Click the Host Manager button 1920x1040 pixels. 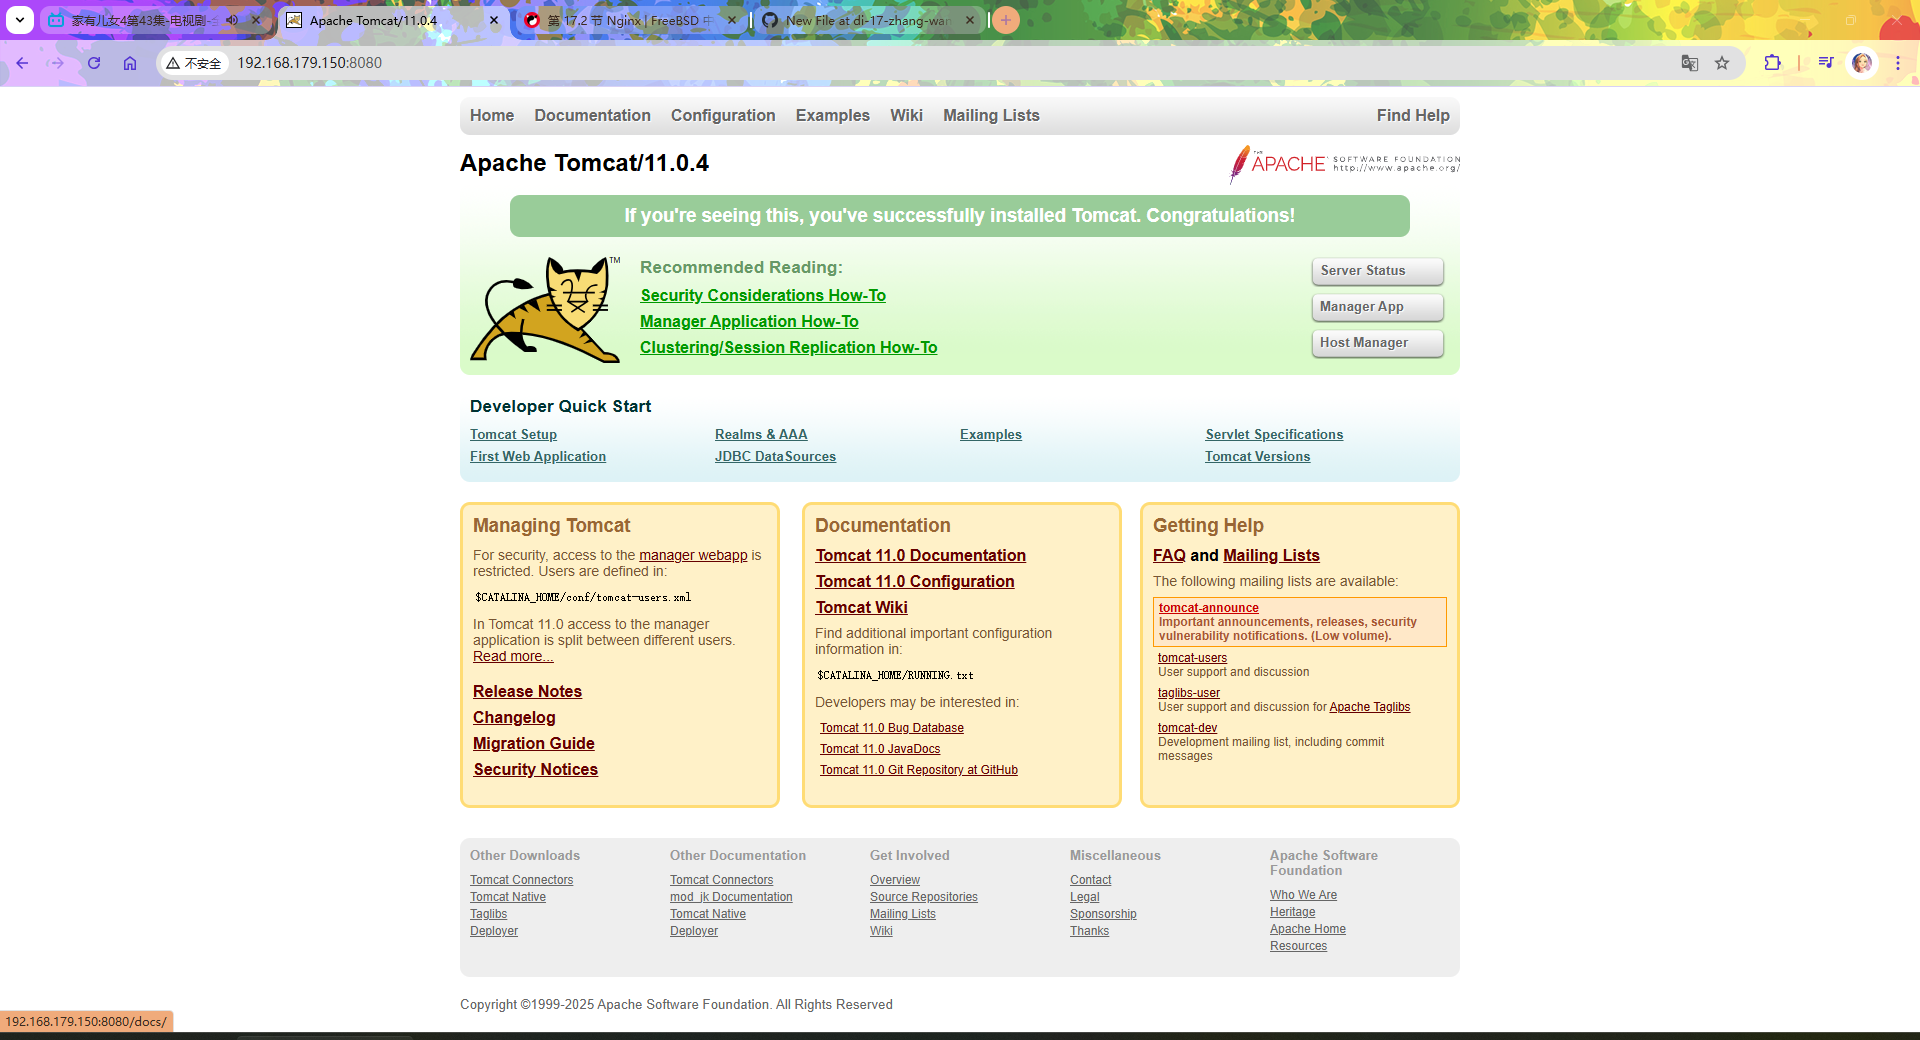[x=1377, y=343]
